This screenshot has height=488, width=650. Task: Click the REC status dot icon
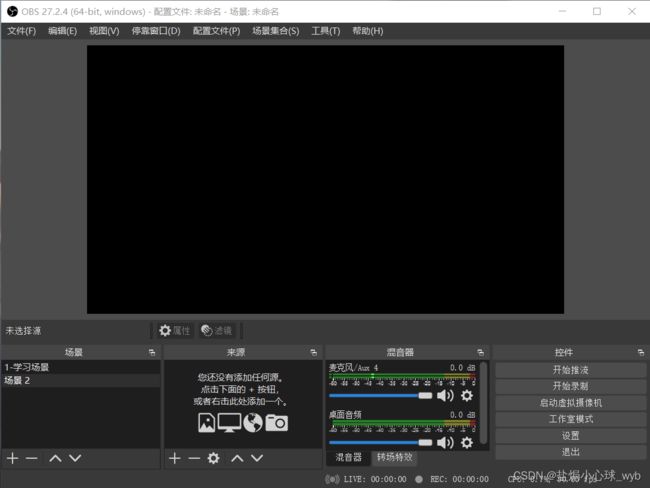419,479
